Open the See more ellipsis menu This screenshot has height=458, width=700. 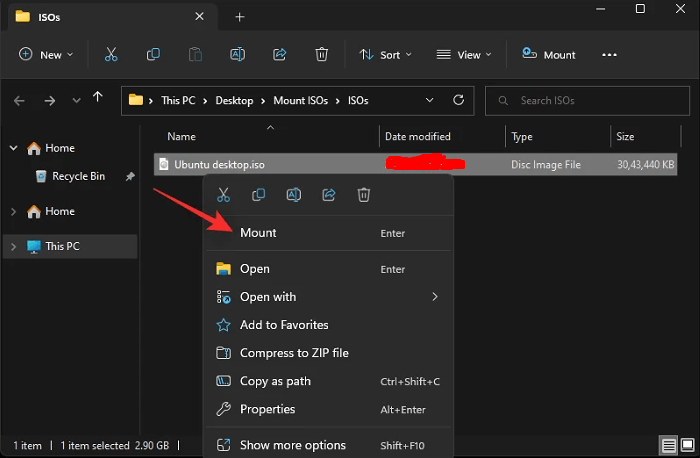click(x=609, y=55)
